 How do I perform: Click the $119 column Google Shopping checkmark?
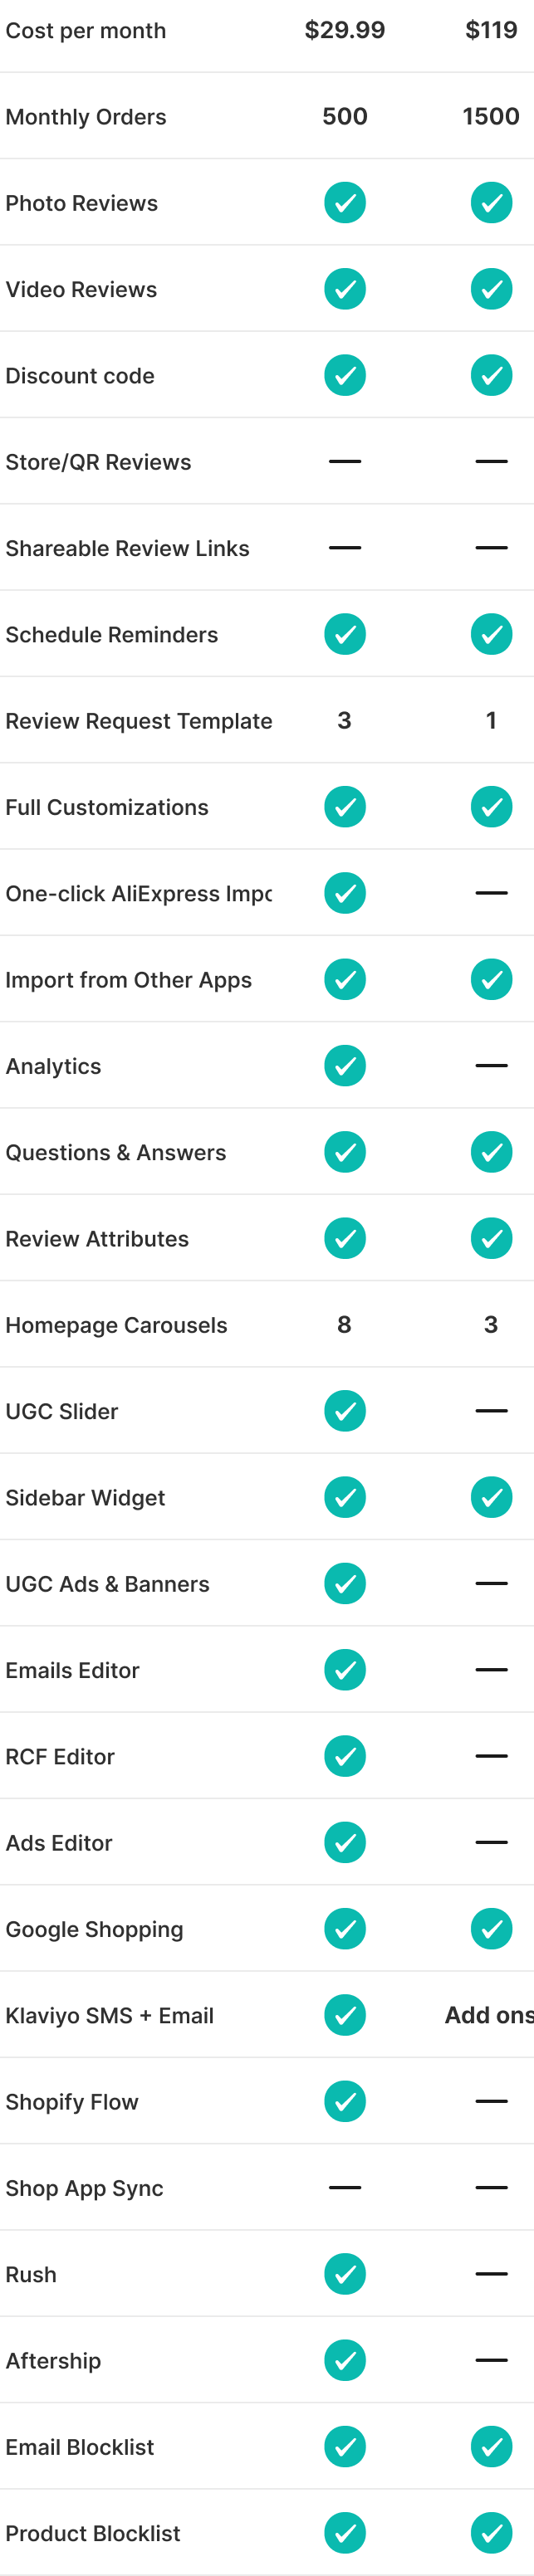point(491,1929)
